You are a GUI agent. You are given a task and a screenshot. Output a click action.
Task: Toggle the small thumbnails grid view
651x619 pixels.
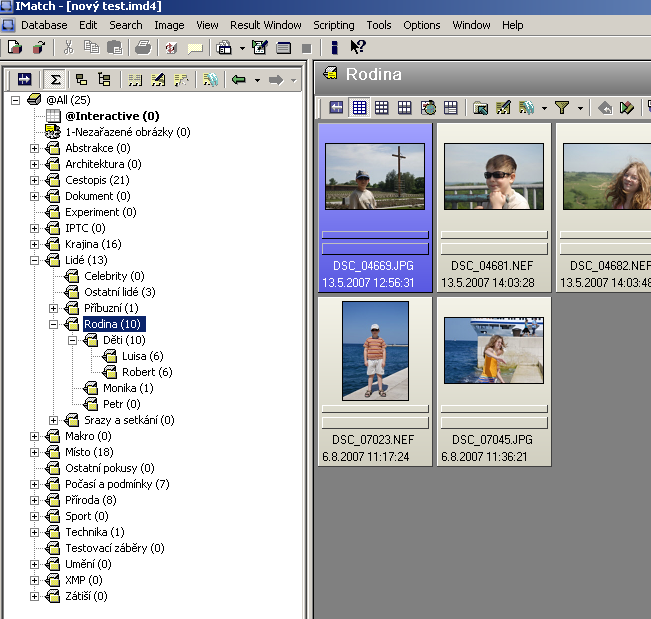(359, 108)
